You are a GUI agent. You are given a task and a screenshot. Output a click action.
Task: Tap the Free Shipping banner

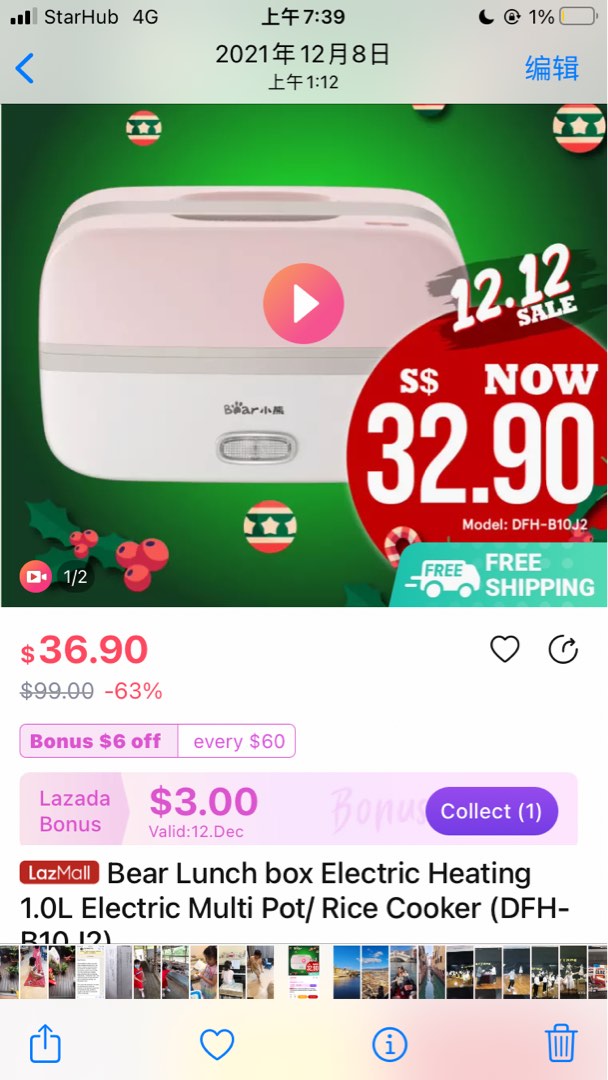[x=499, y=575]
